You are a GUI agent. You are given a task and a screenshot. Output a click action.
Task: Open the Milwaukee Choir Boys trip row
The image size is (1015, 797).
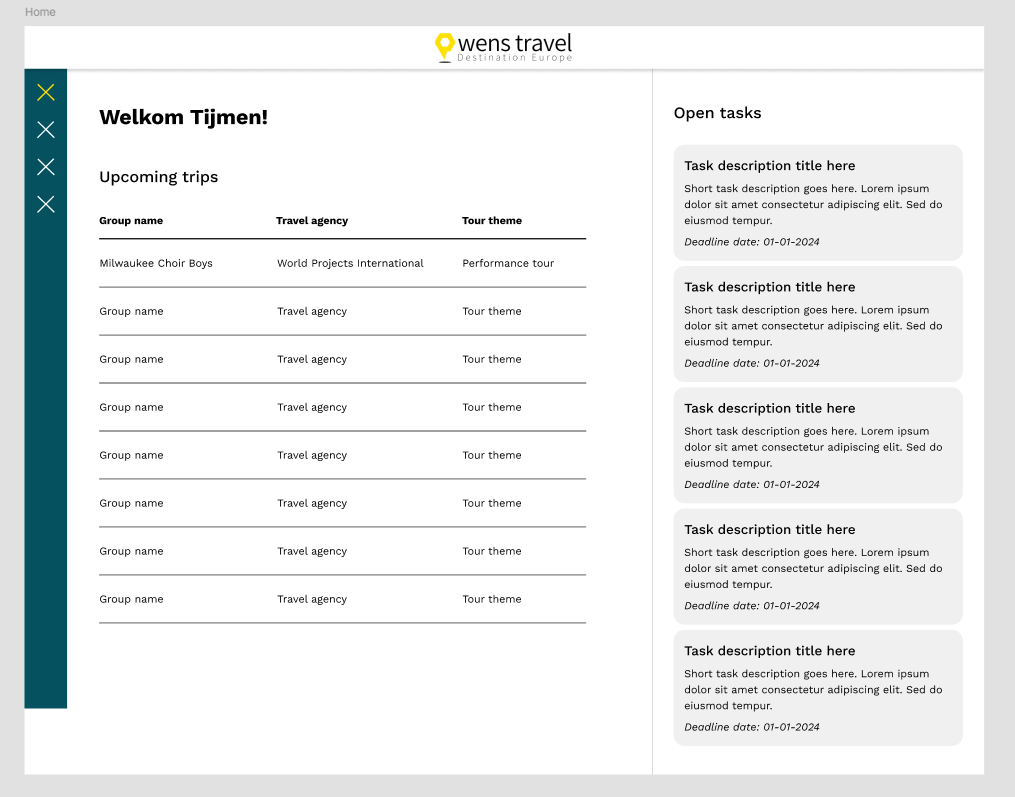[x=342, y=264]
